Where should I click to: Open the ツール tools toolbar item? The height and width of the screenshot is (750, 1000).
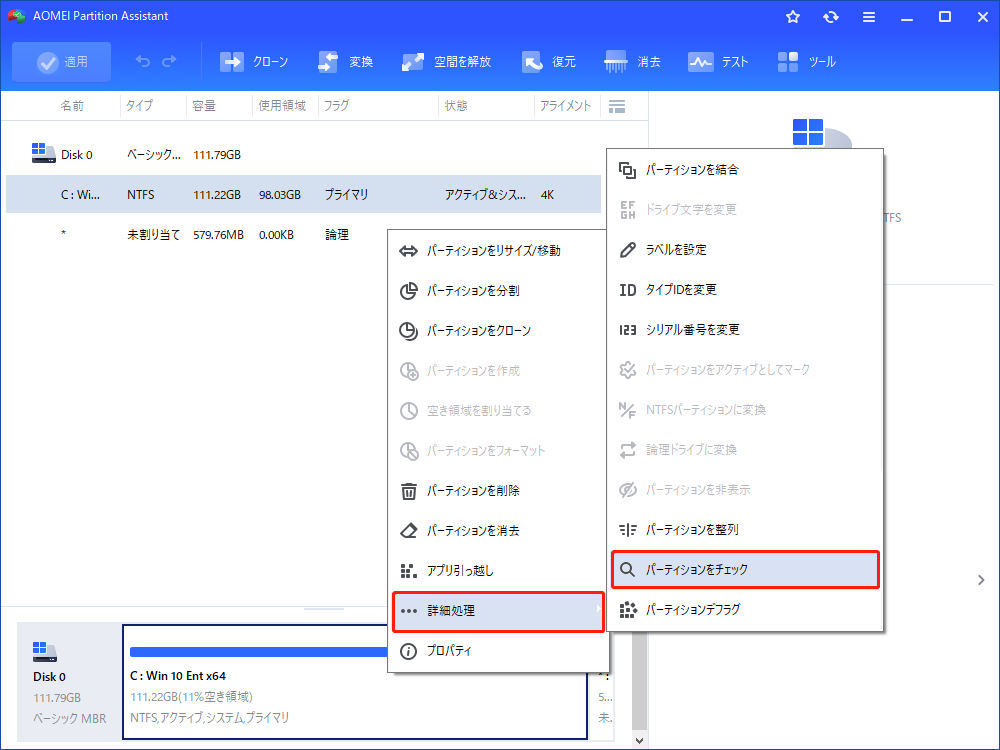807,62
